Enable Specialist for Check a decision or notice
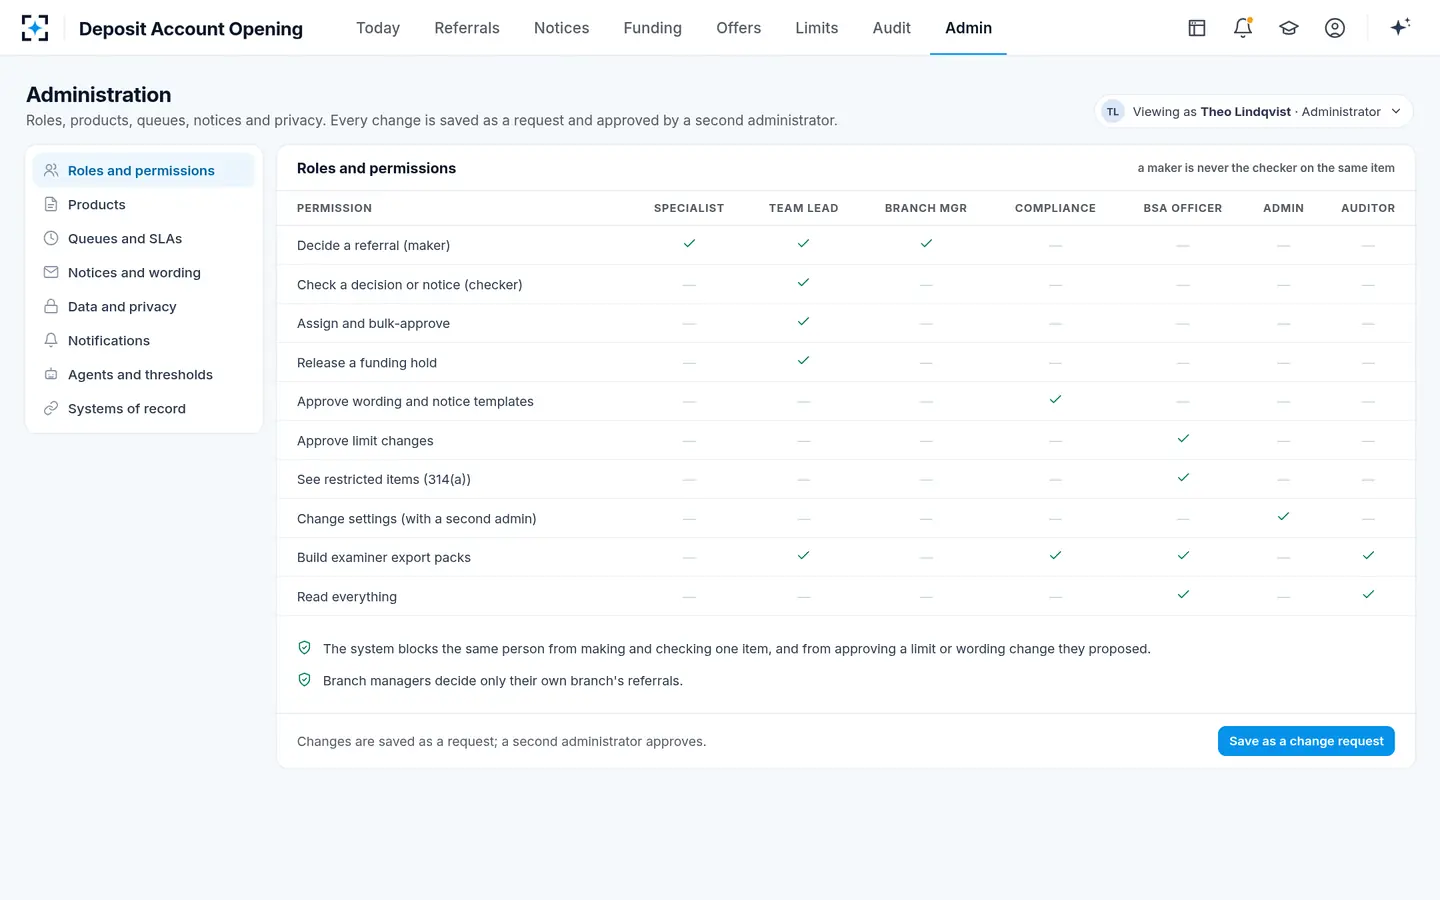1440x900 pixels. click(689, 285)
